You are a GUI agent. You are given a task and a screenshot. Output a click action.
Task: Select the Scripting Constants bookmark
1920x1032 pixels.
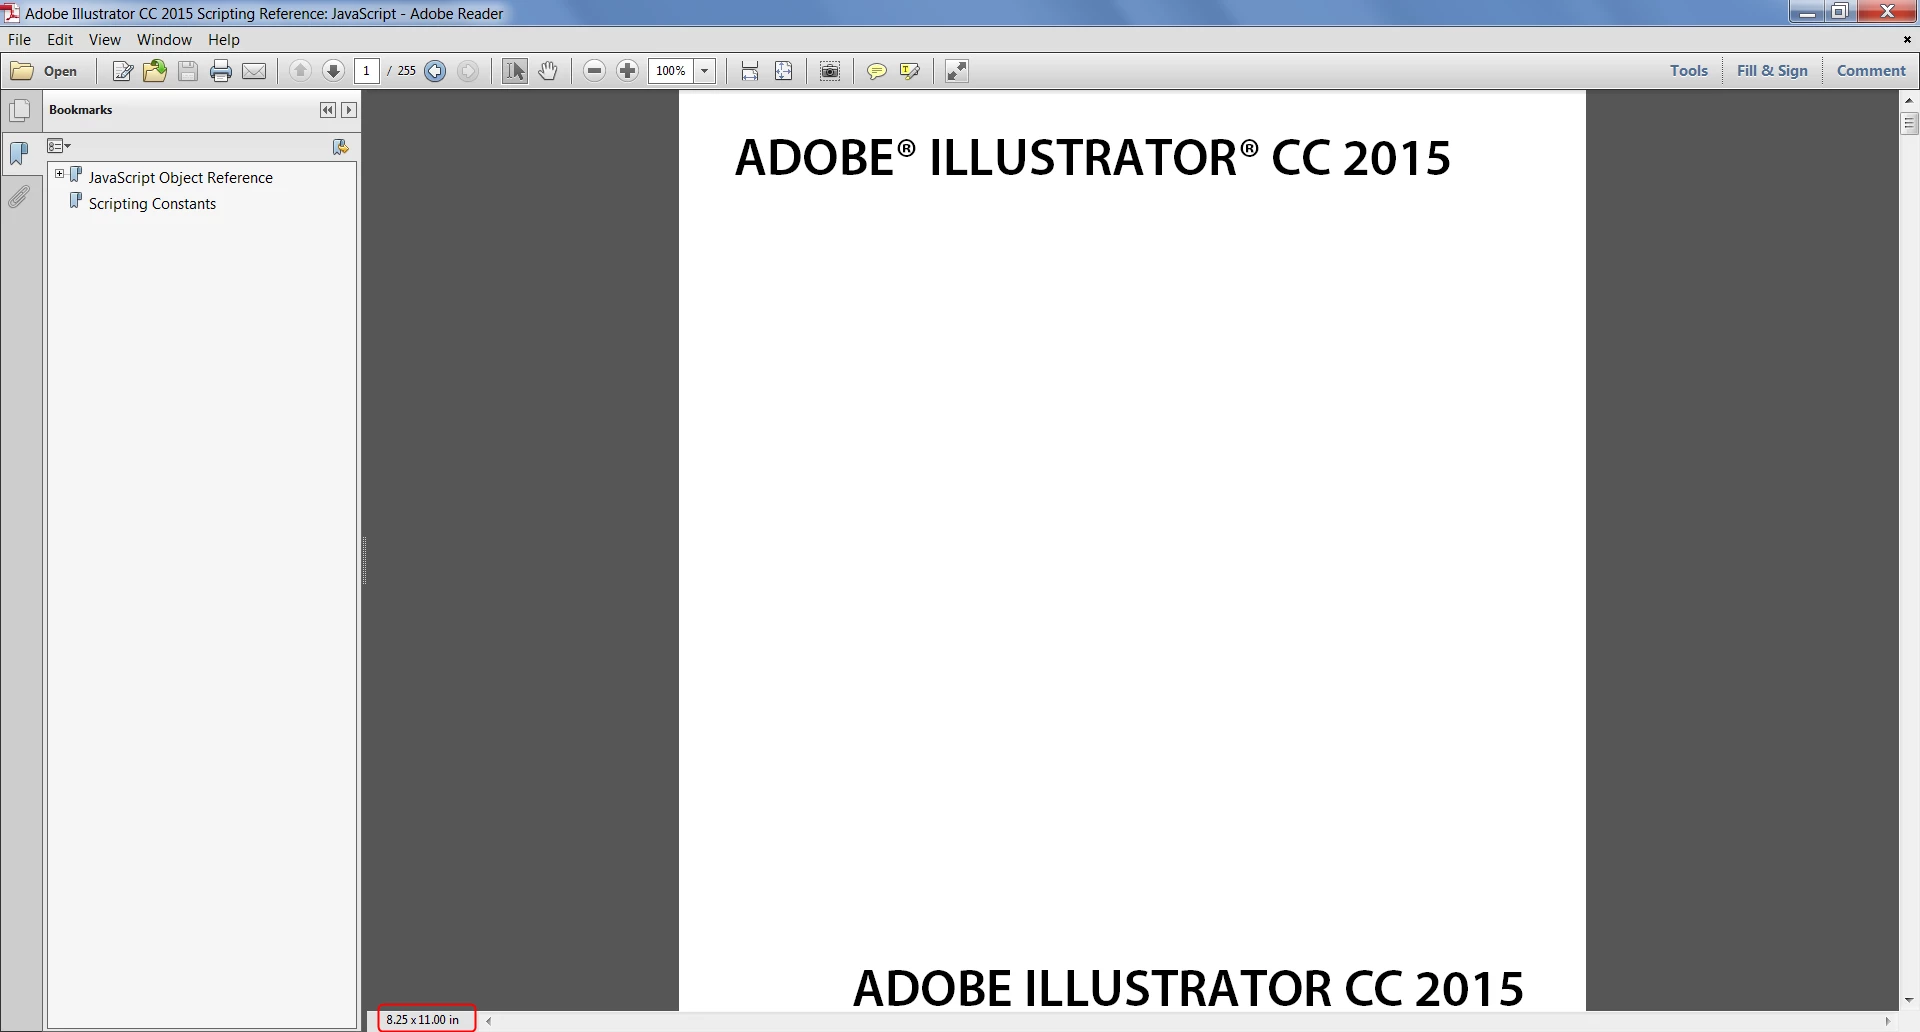coord(152,203)
